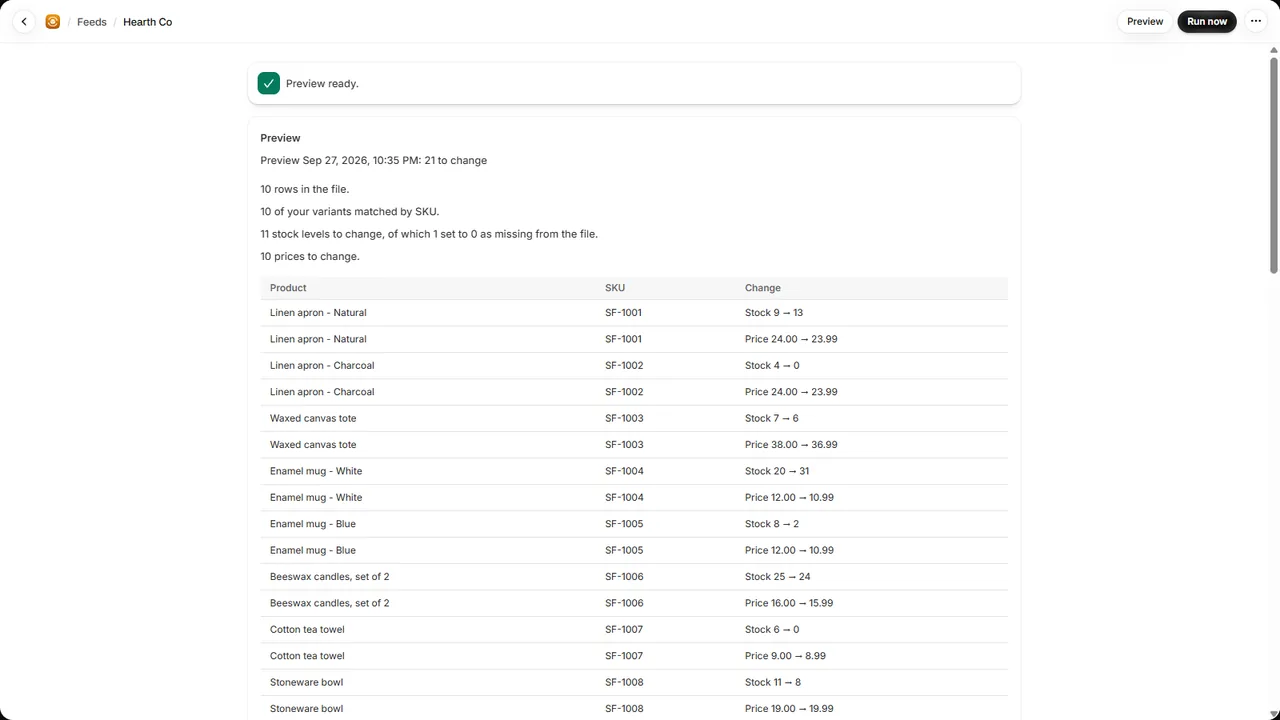Click the '10 rows in the file.' line
Screen dimensions: 1280x720
[x=305, y=189]
